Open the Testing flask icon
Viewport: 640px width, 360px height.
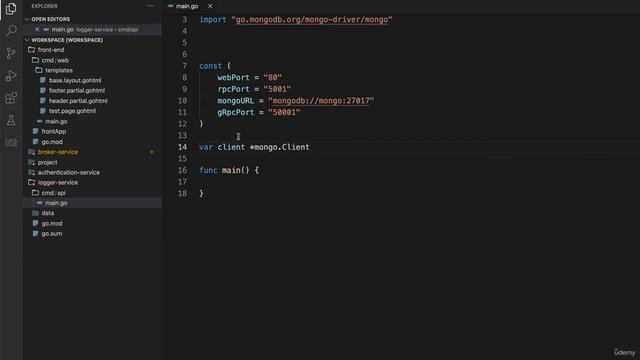tap(11, 120)
